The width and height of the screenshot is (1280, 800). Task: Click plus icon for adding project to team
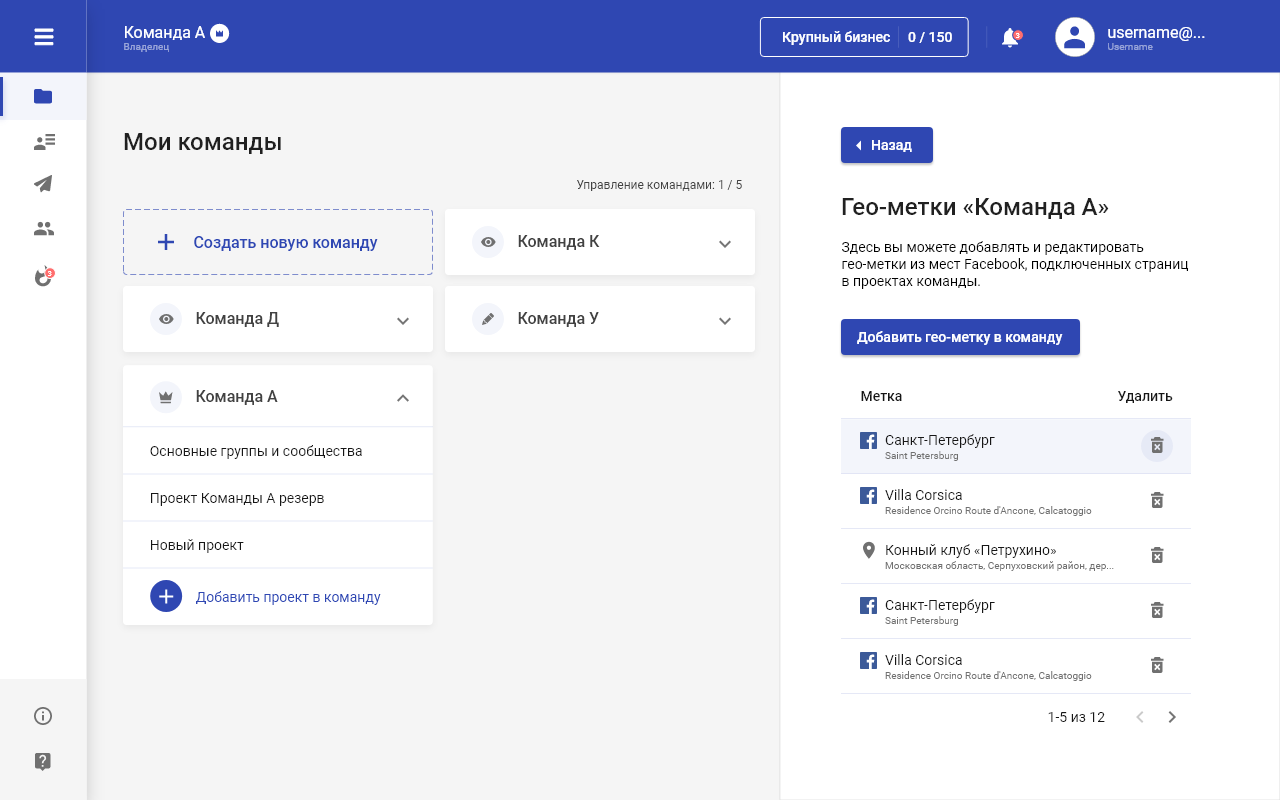pyautogui.click(x=166, y=596)
